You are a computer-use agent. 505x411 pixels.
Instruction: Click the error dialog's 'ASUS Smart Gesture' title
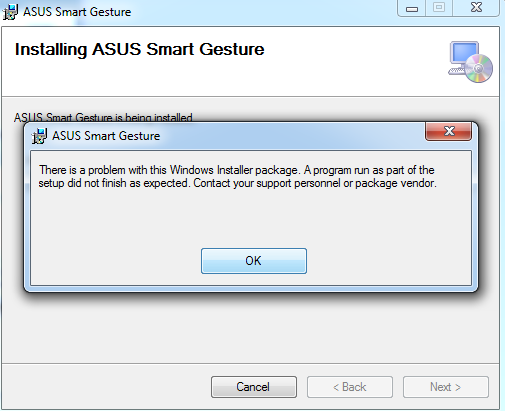106,136
